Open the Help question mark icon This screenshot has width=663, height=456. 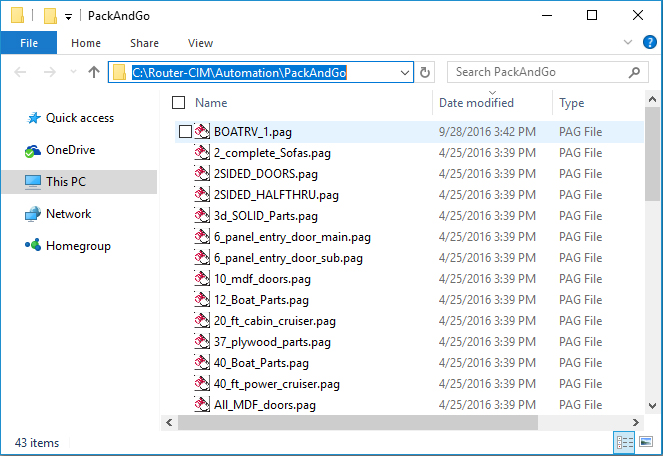647,43
